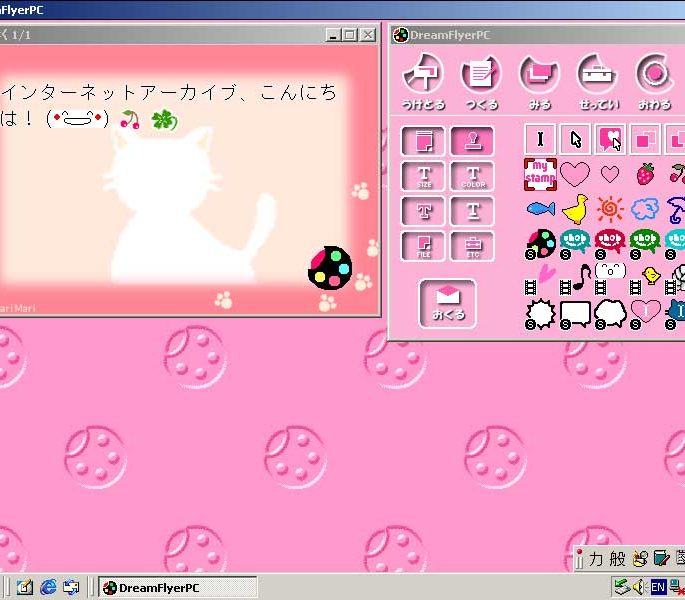The height and width of the screenshot is (600, 685).
Task: Click the 'my stamp' icon
Action: click(540, 174)
